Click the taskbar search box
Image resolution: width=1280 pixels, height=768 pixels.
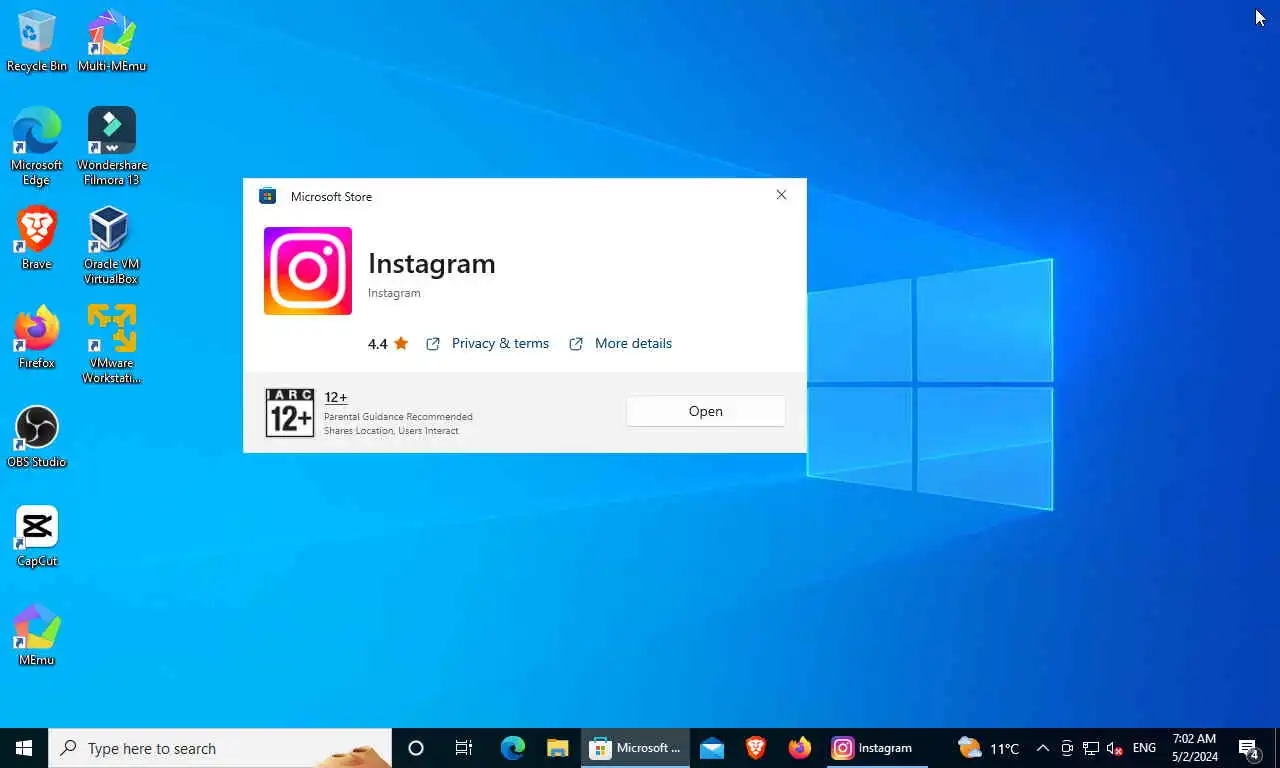pos(220,748)
